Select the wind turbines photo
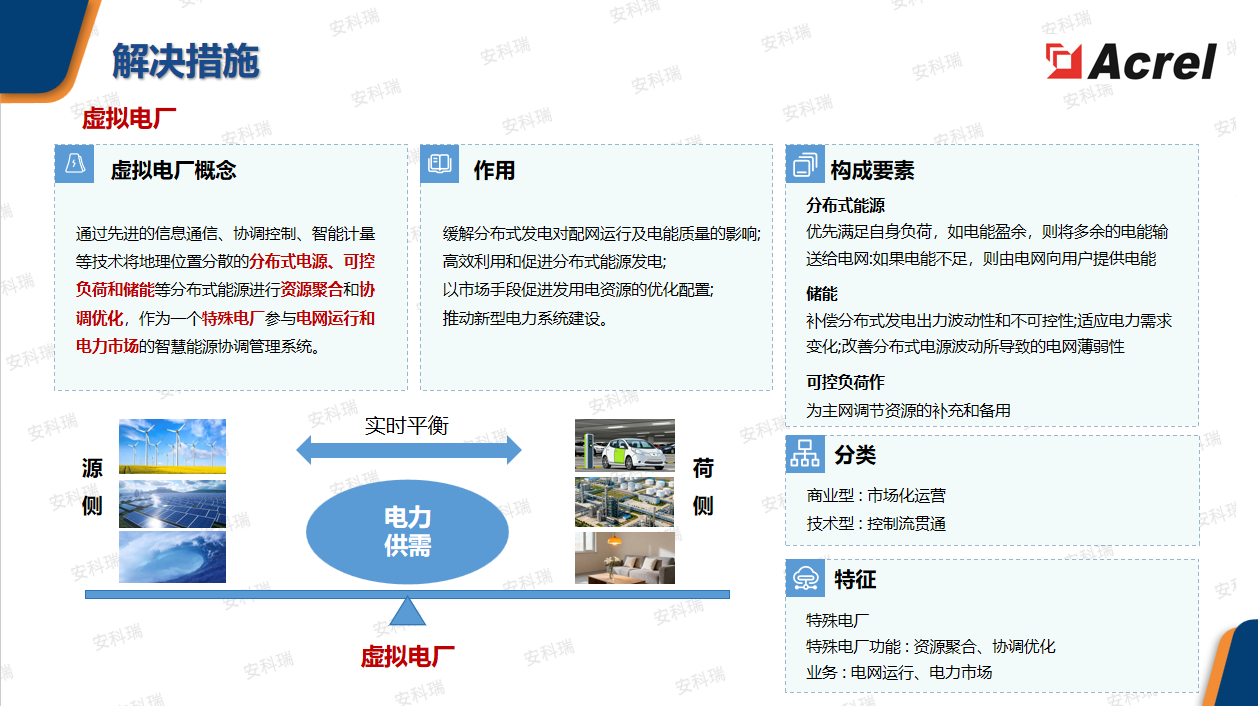Image resolution: width=1258 pixels, height=706 pixels. pyautogui.click(x=172, y=446)
